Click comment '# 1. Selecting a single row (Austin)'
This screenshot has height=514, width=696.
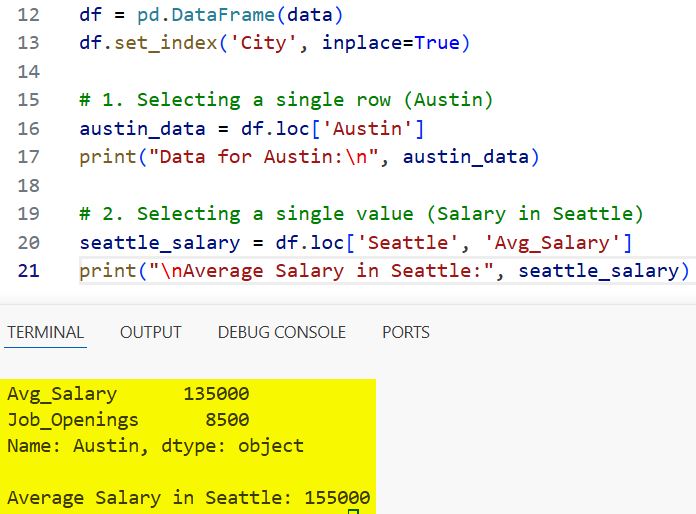(286, 100)
